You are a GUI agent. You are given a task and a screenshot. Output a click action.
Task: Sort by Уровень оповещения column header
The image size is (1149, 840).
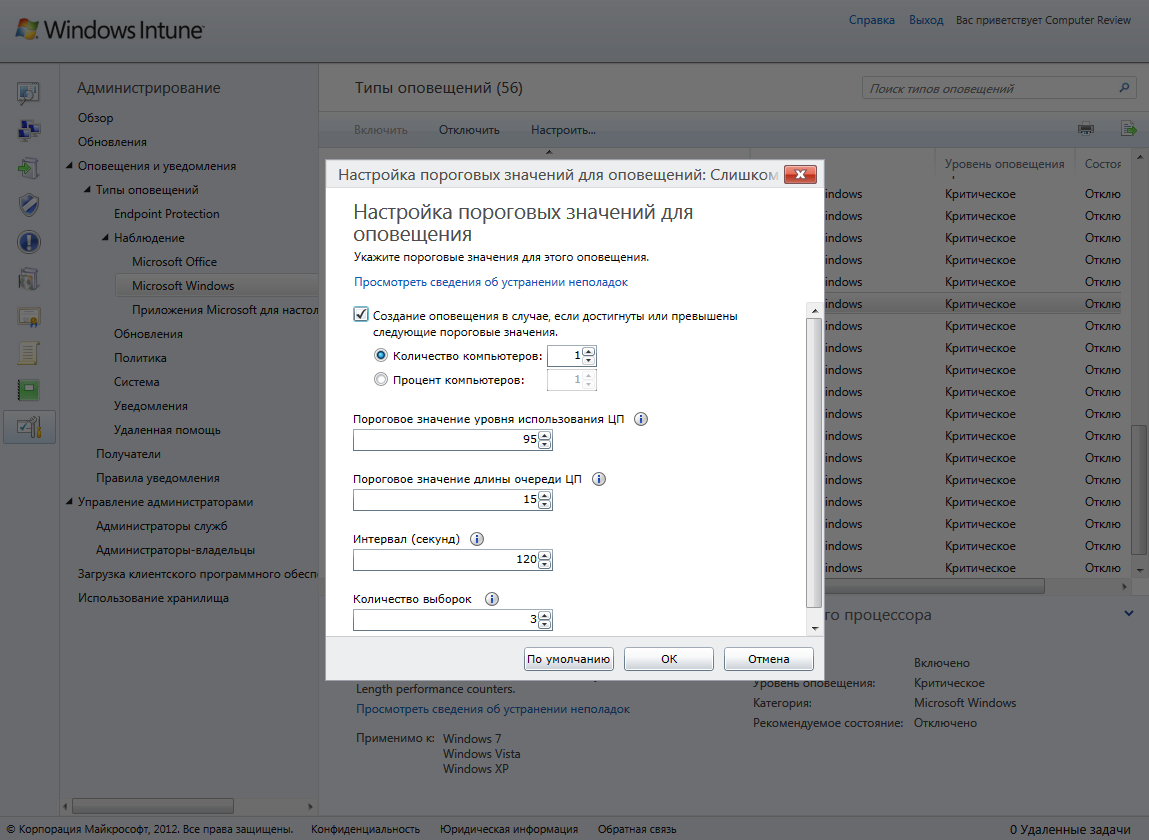tap(1004, 164)
